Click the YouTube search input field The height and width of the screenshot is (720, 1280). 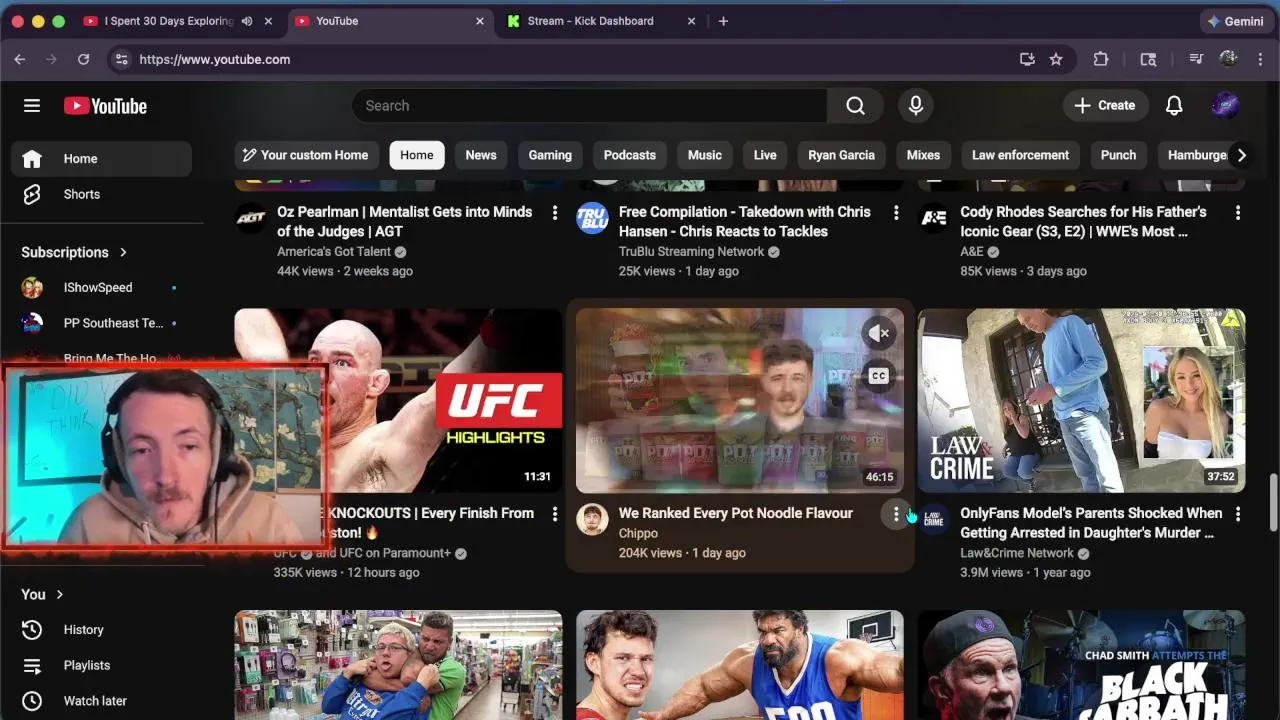pos(590,106)
